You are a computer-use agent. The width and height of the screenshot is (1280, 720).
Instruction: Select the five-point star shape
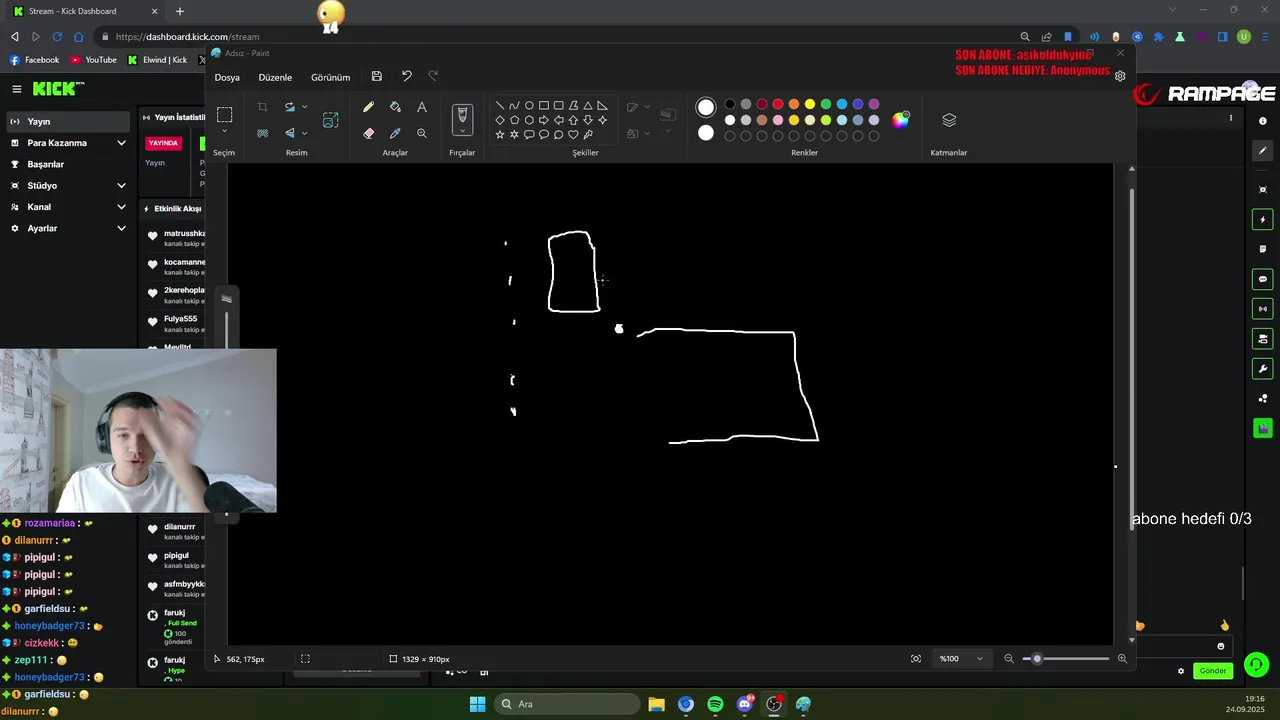tap(500, 134)
